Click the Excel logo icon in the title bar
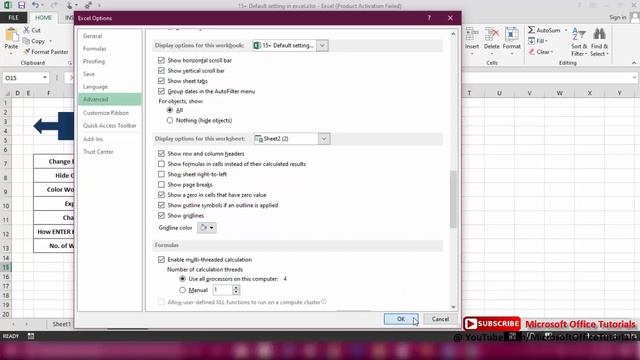This screenshot has height=360, width=640. click(7, 5)
